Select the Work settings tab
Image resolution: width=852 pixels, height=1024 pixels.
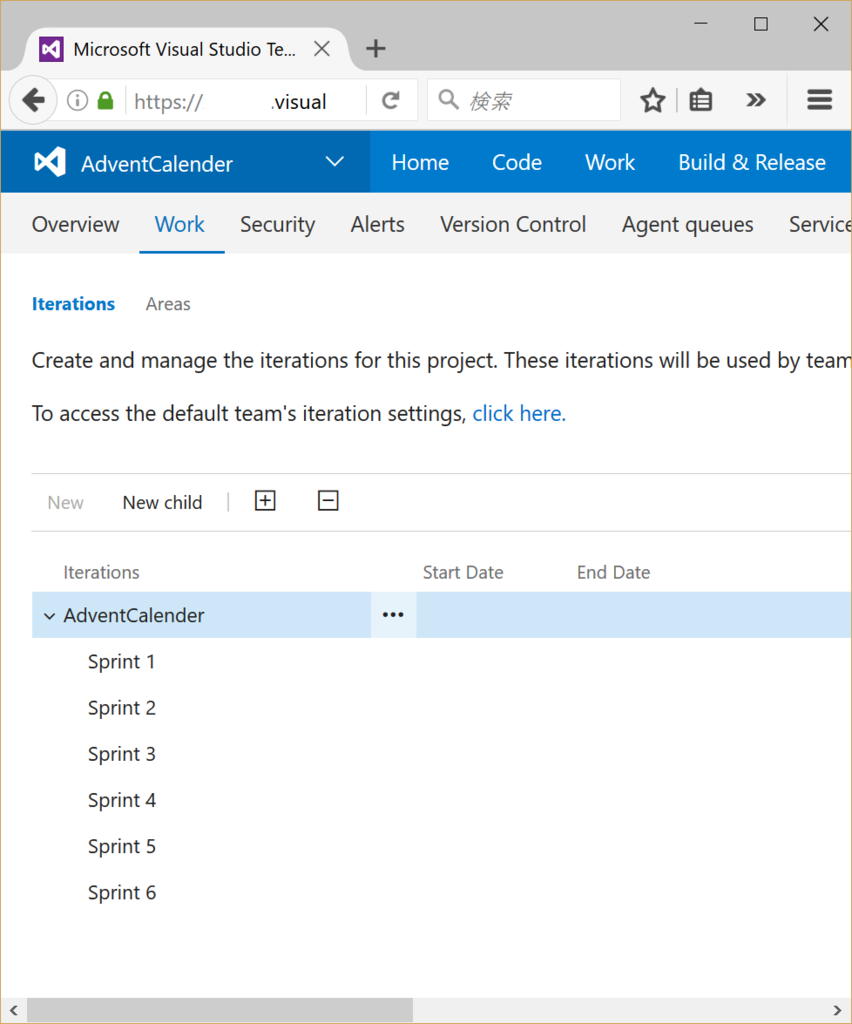tap(180, 225)
